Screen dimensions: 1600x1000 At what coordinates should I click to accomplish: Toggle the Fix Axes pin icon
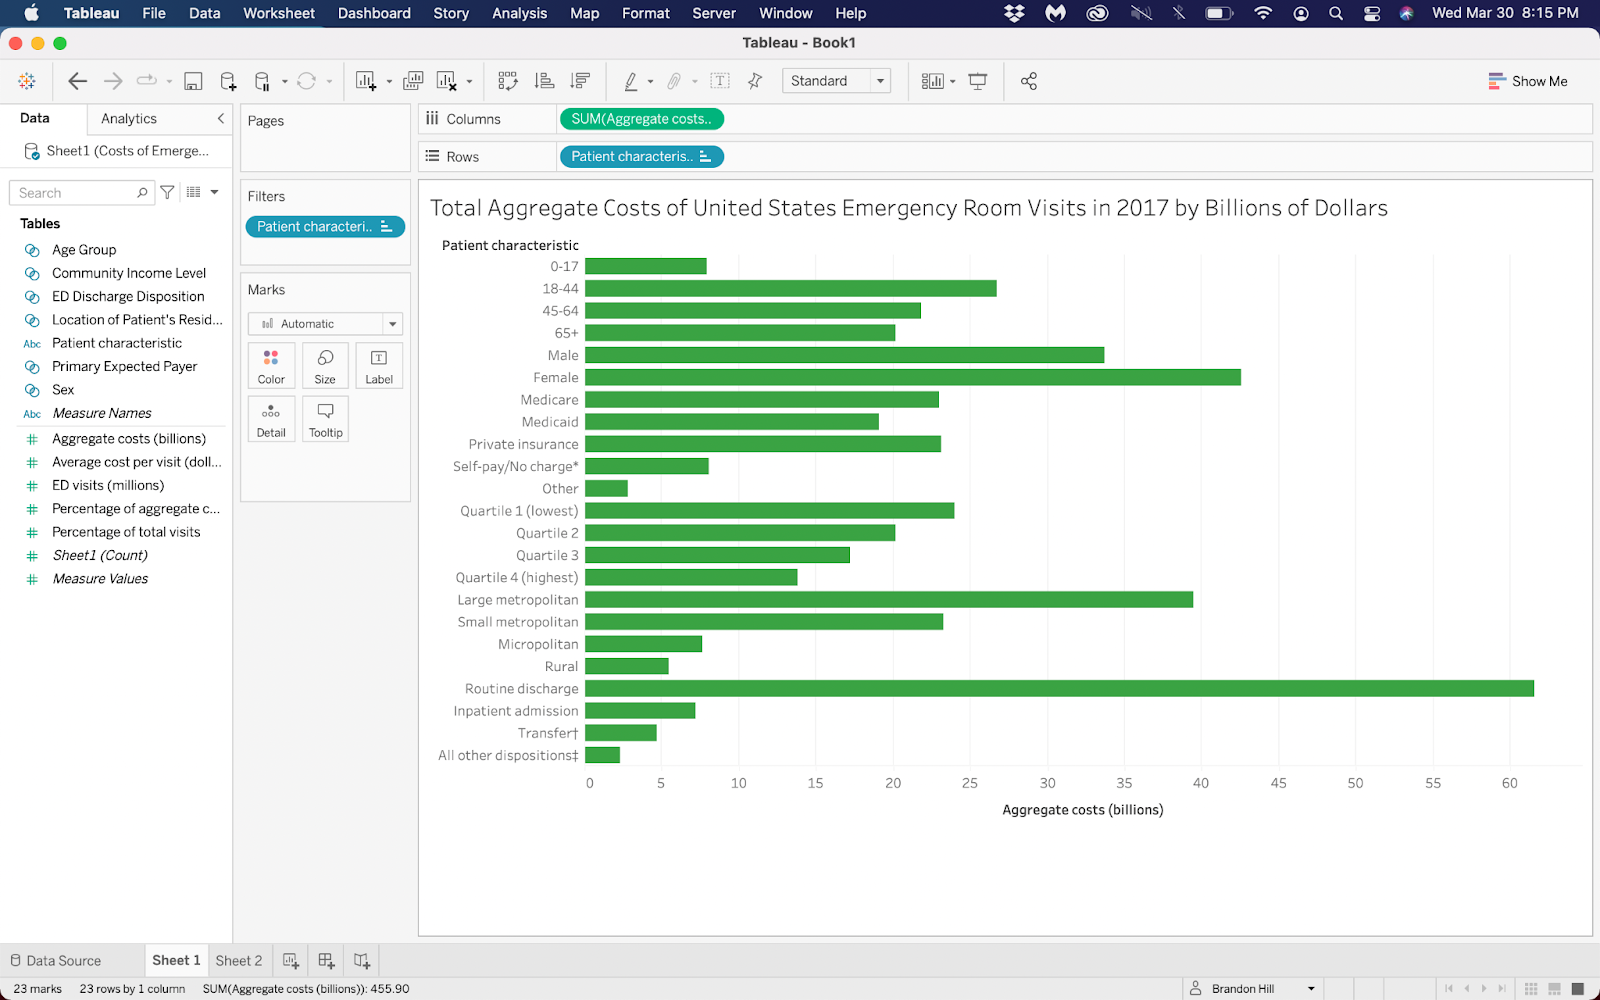(x=755, y=81)
